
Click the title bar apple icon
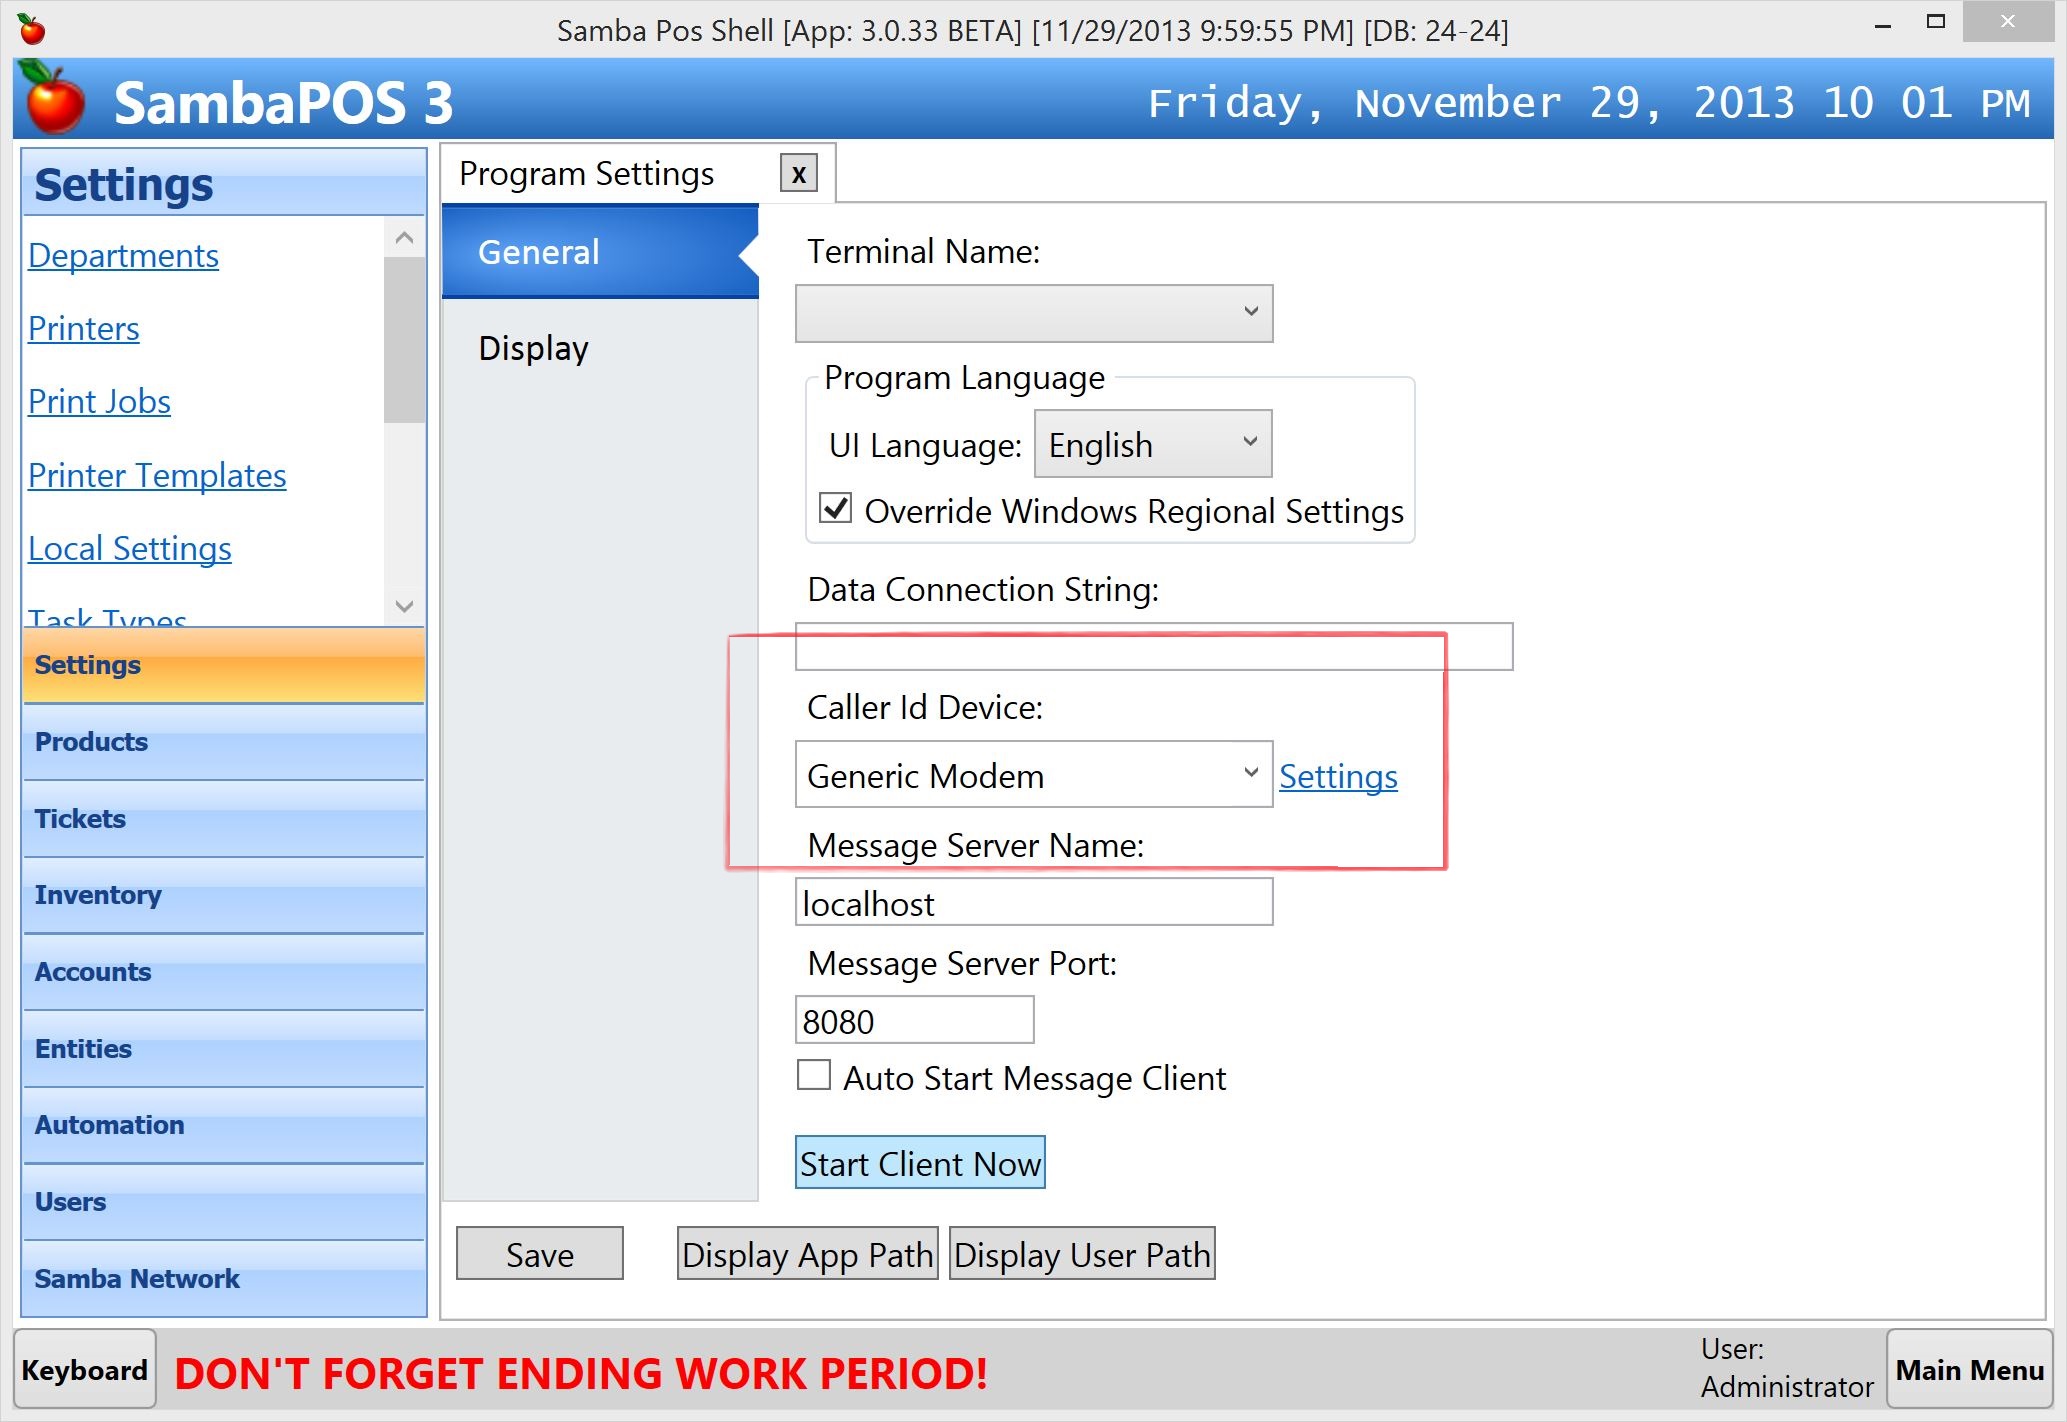[x=32, y=29]
